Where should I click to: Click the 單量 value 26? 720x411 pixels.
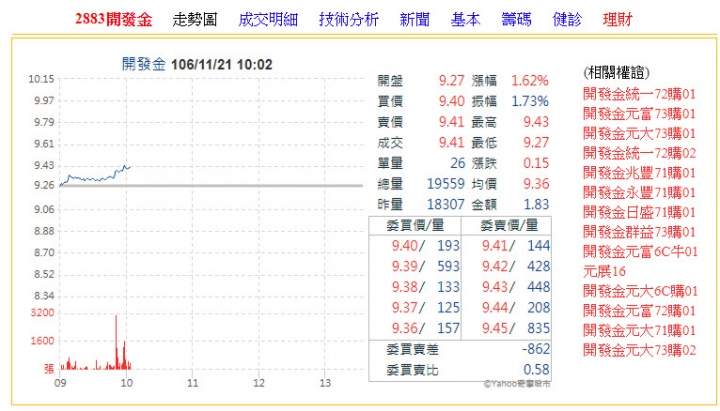(x=457, y=163)
